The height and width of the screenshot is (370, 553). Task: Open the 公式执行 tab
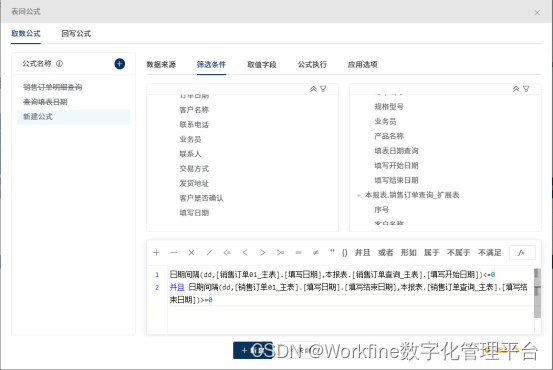point(312,65)
